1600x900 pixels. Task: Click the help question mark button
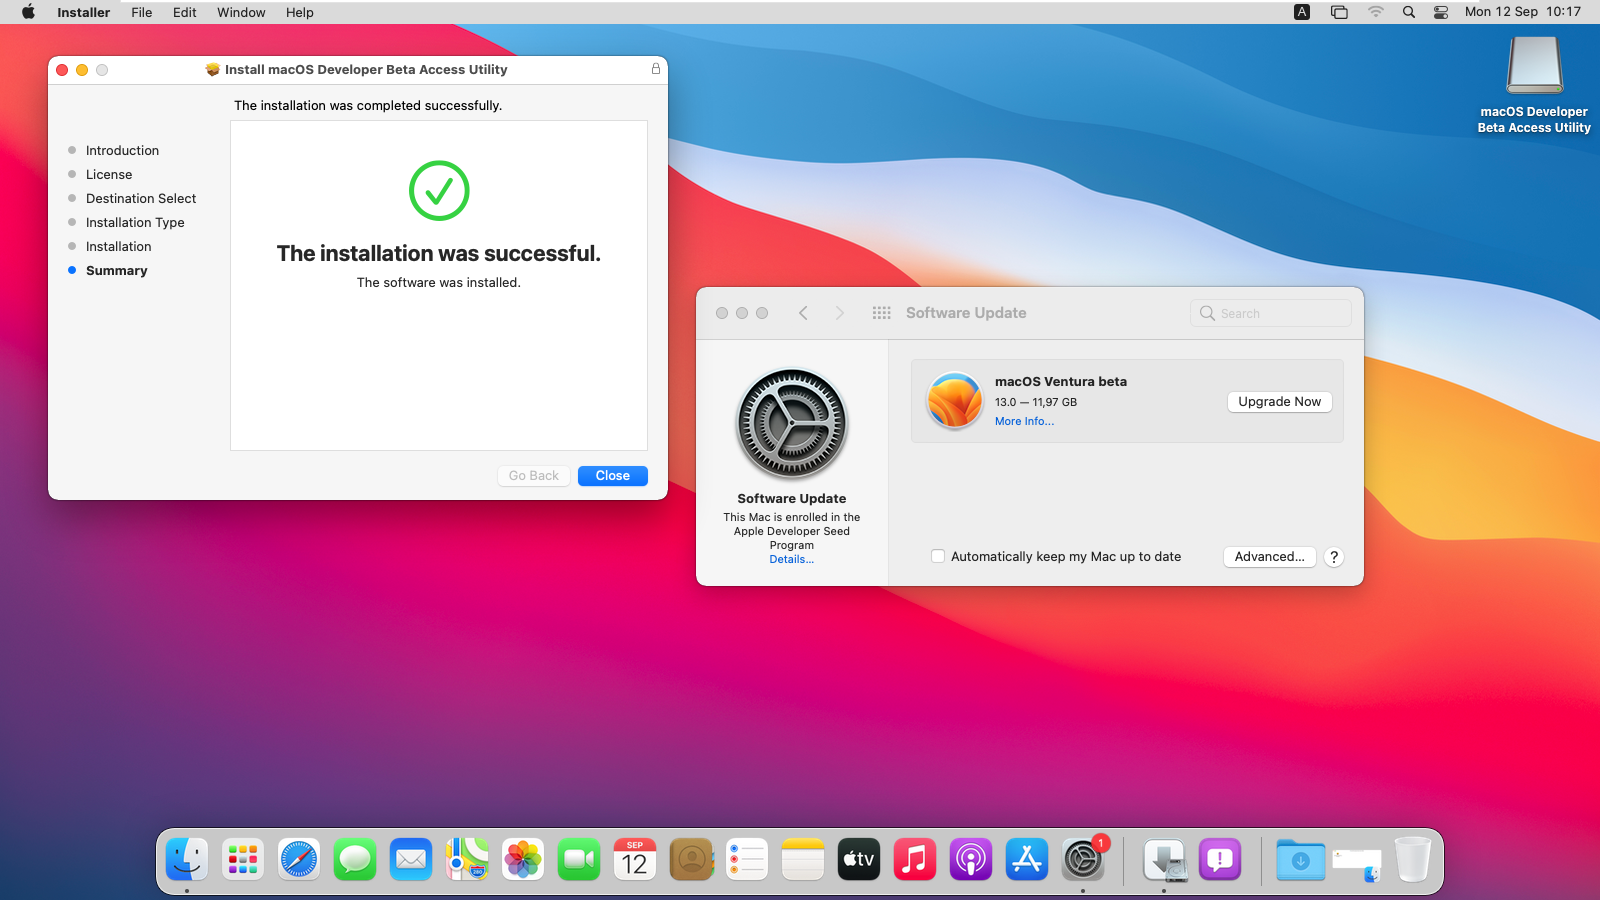[1334, 557]
